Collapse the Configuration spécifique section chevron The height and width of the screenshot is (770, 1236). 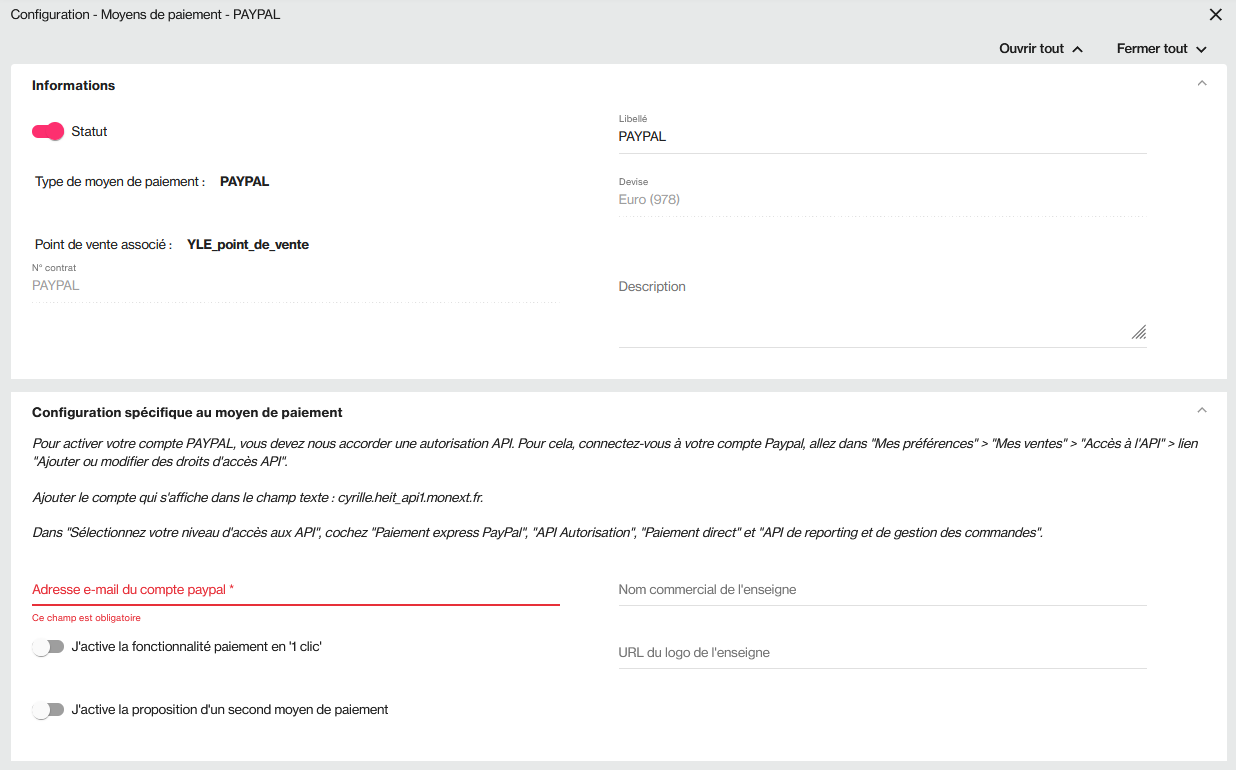coord(1202,411)
